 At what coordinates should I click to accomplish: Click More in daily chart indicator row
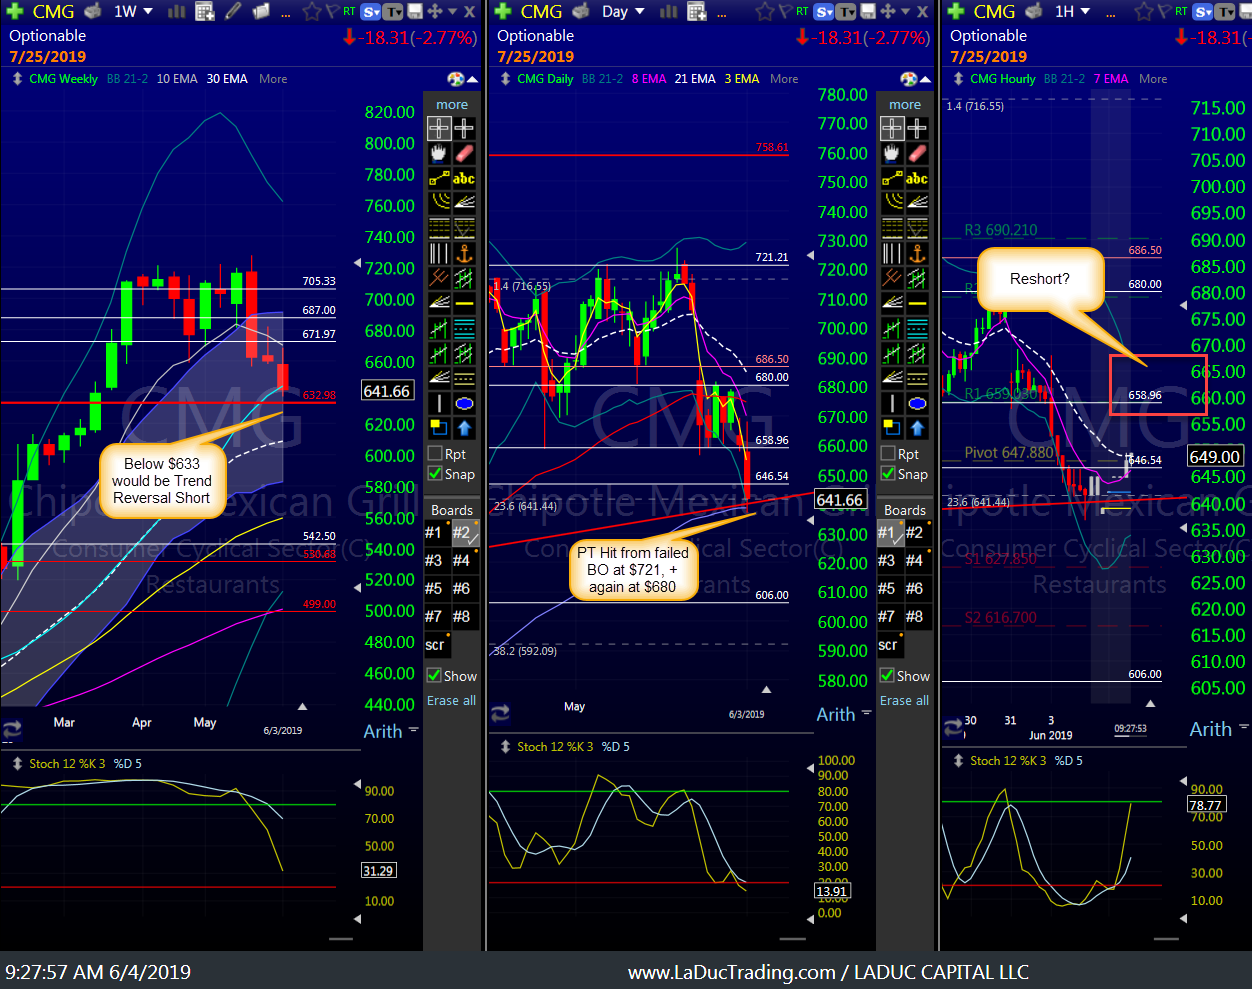784,79
